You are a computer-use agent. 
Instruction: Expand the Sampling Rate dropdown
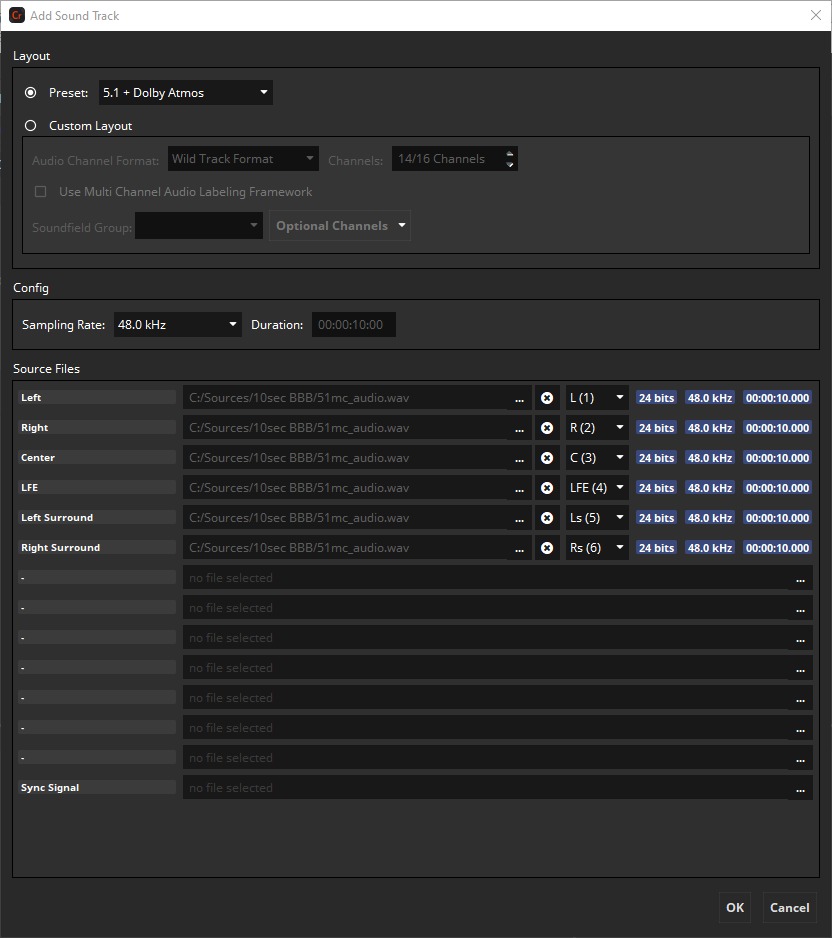click(x=177, y=325)
